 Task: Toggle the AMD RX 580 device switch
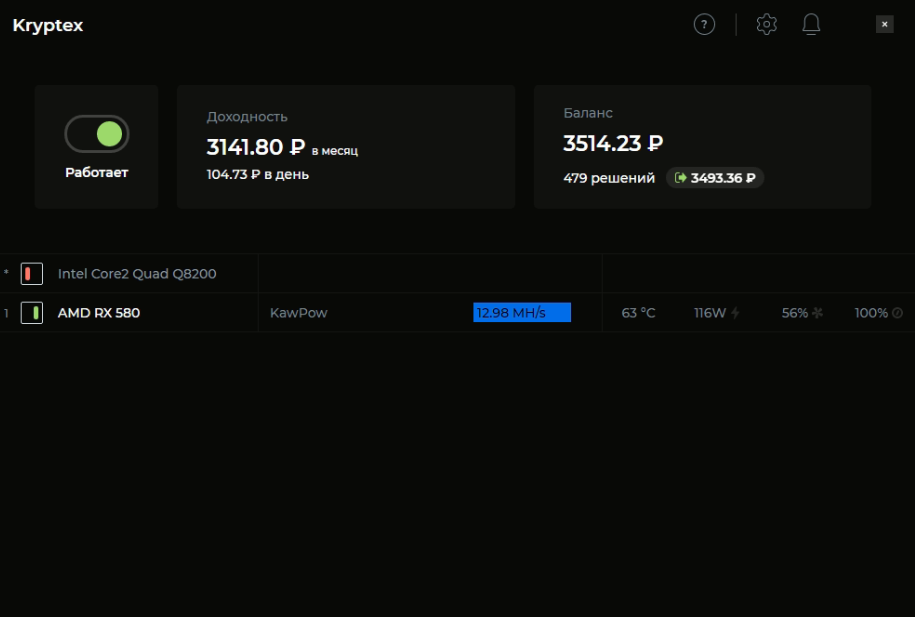(x=32, y=313)
